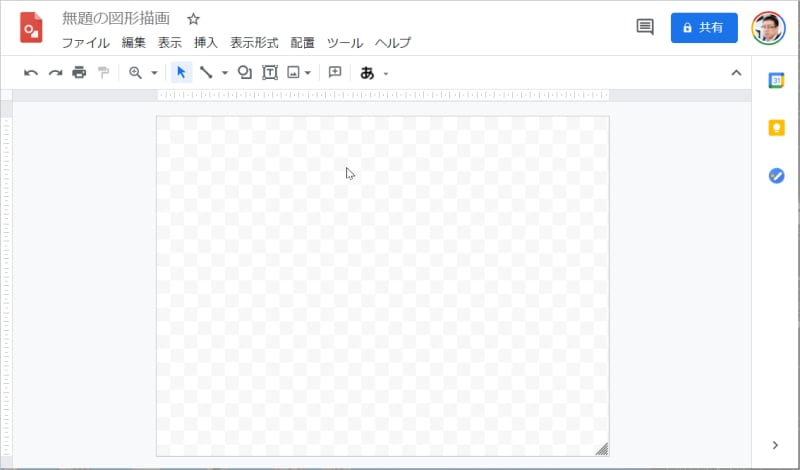This screenshot has width=800, height=470.
Task: Insert an image with the image icon
Action: click(293, 72)
